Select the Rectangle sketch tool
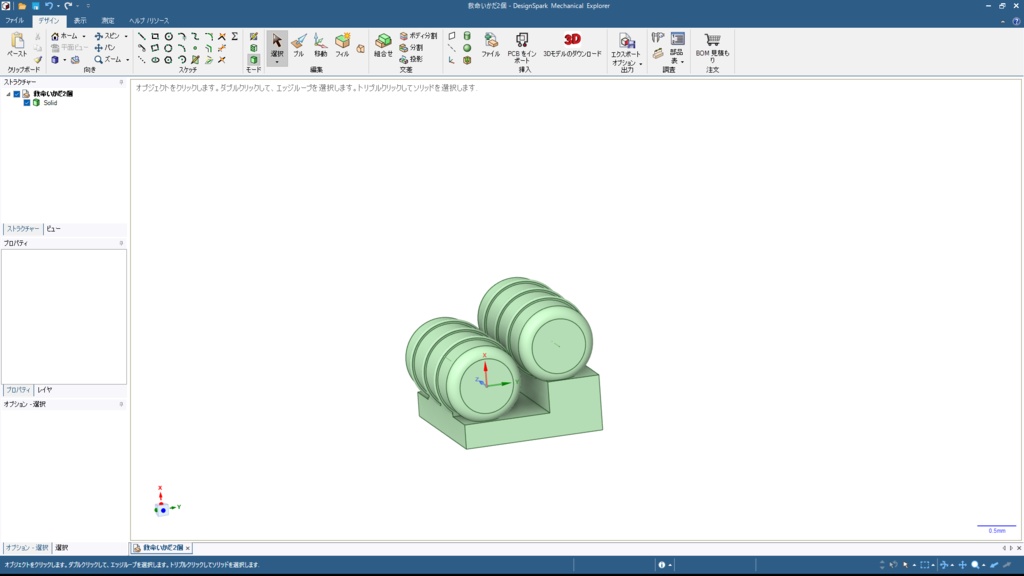1024x576 pixels. (155, 37)
